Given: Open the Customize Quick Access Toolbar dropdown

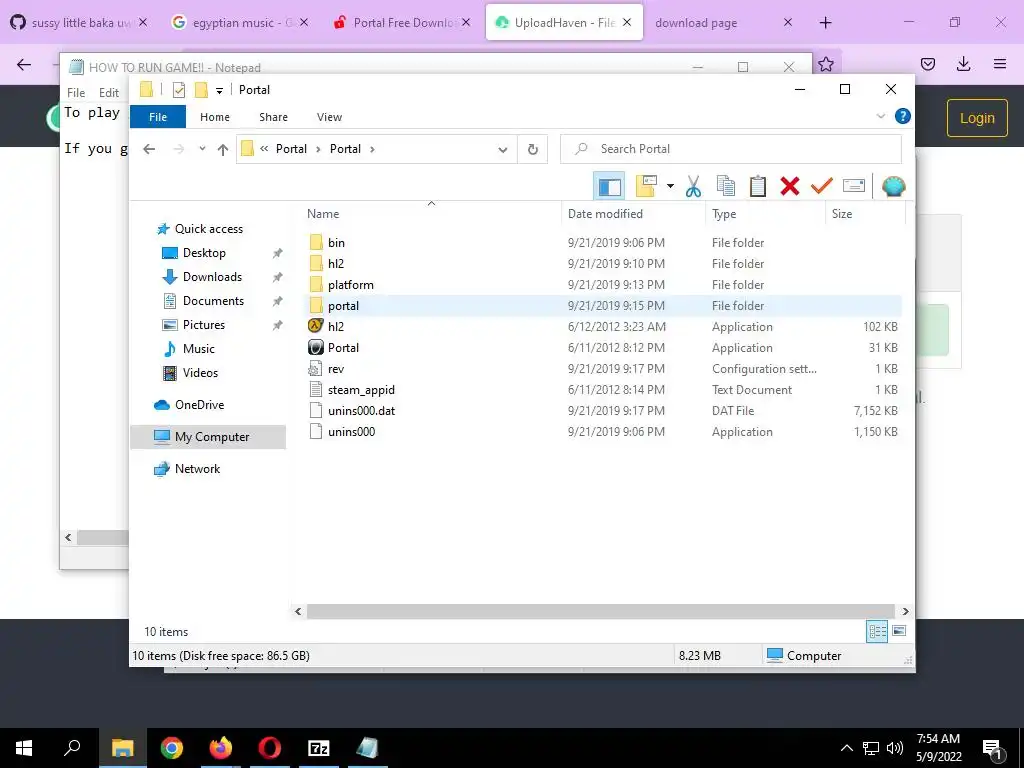Looking at the screenshot, I should click(219, 90).
